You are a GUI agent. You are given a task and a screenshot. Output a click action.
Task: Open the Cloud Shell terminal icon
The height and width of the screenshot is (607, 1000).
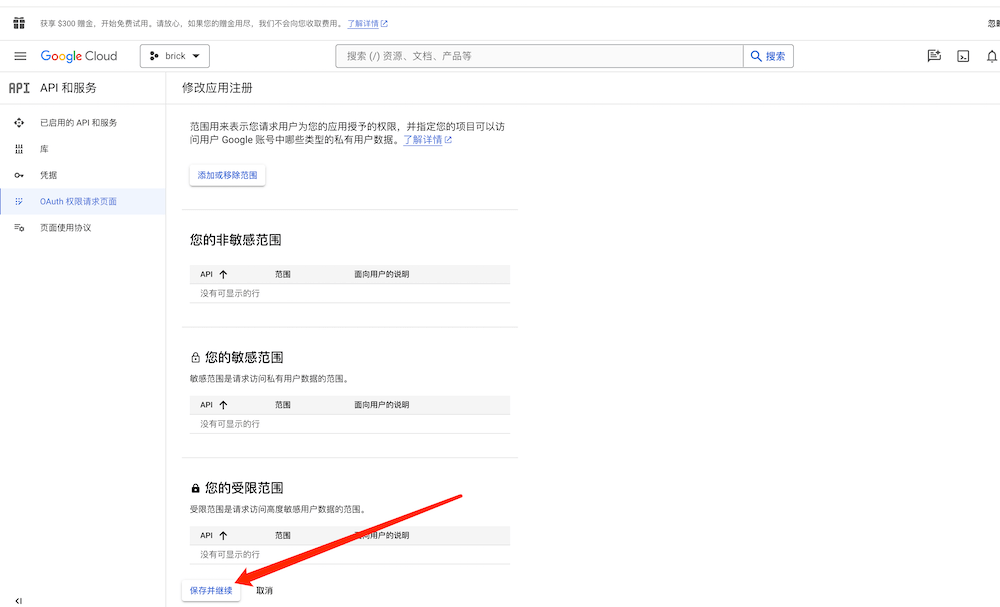(963, 56)
